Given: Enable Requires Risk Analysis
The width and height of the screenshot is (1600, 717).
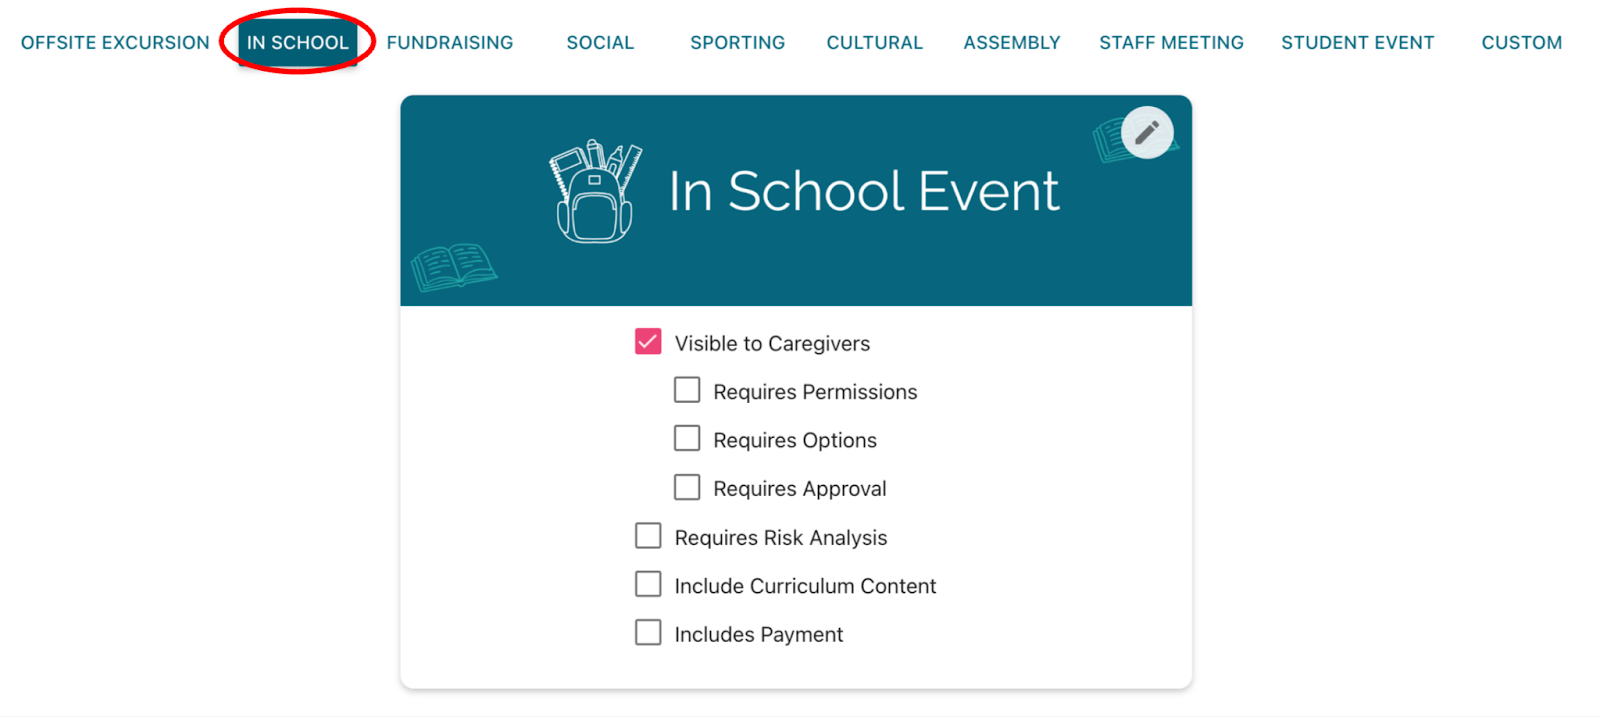Looking at the screenshot, I should click(x=648, y=536).
